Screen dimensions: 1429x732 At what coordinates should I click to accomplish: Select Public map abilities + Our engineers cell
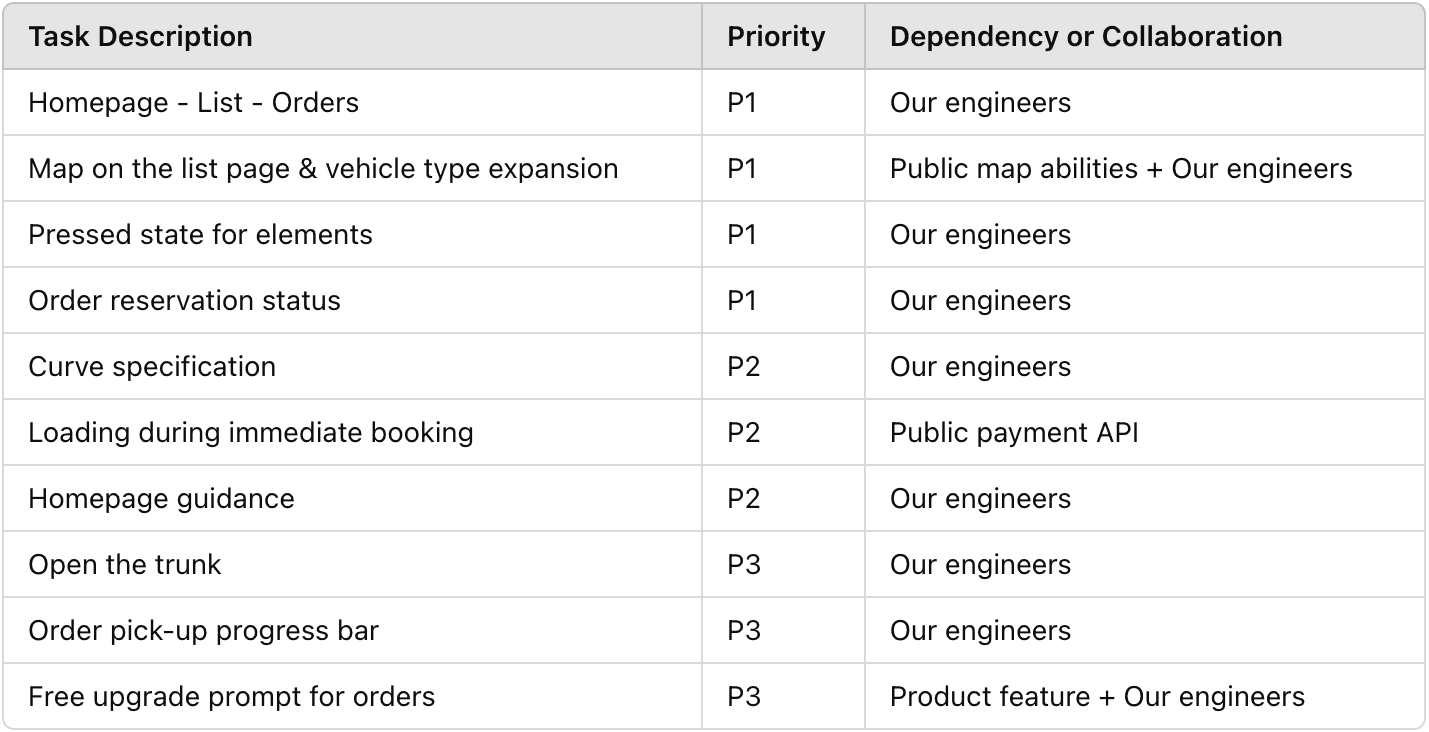point(1144,168)
